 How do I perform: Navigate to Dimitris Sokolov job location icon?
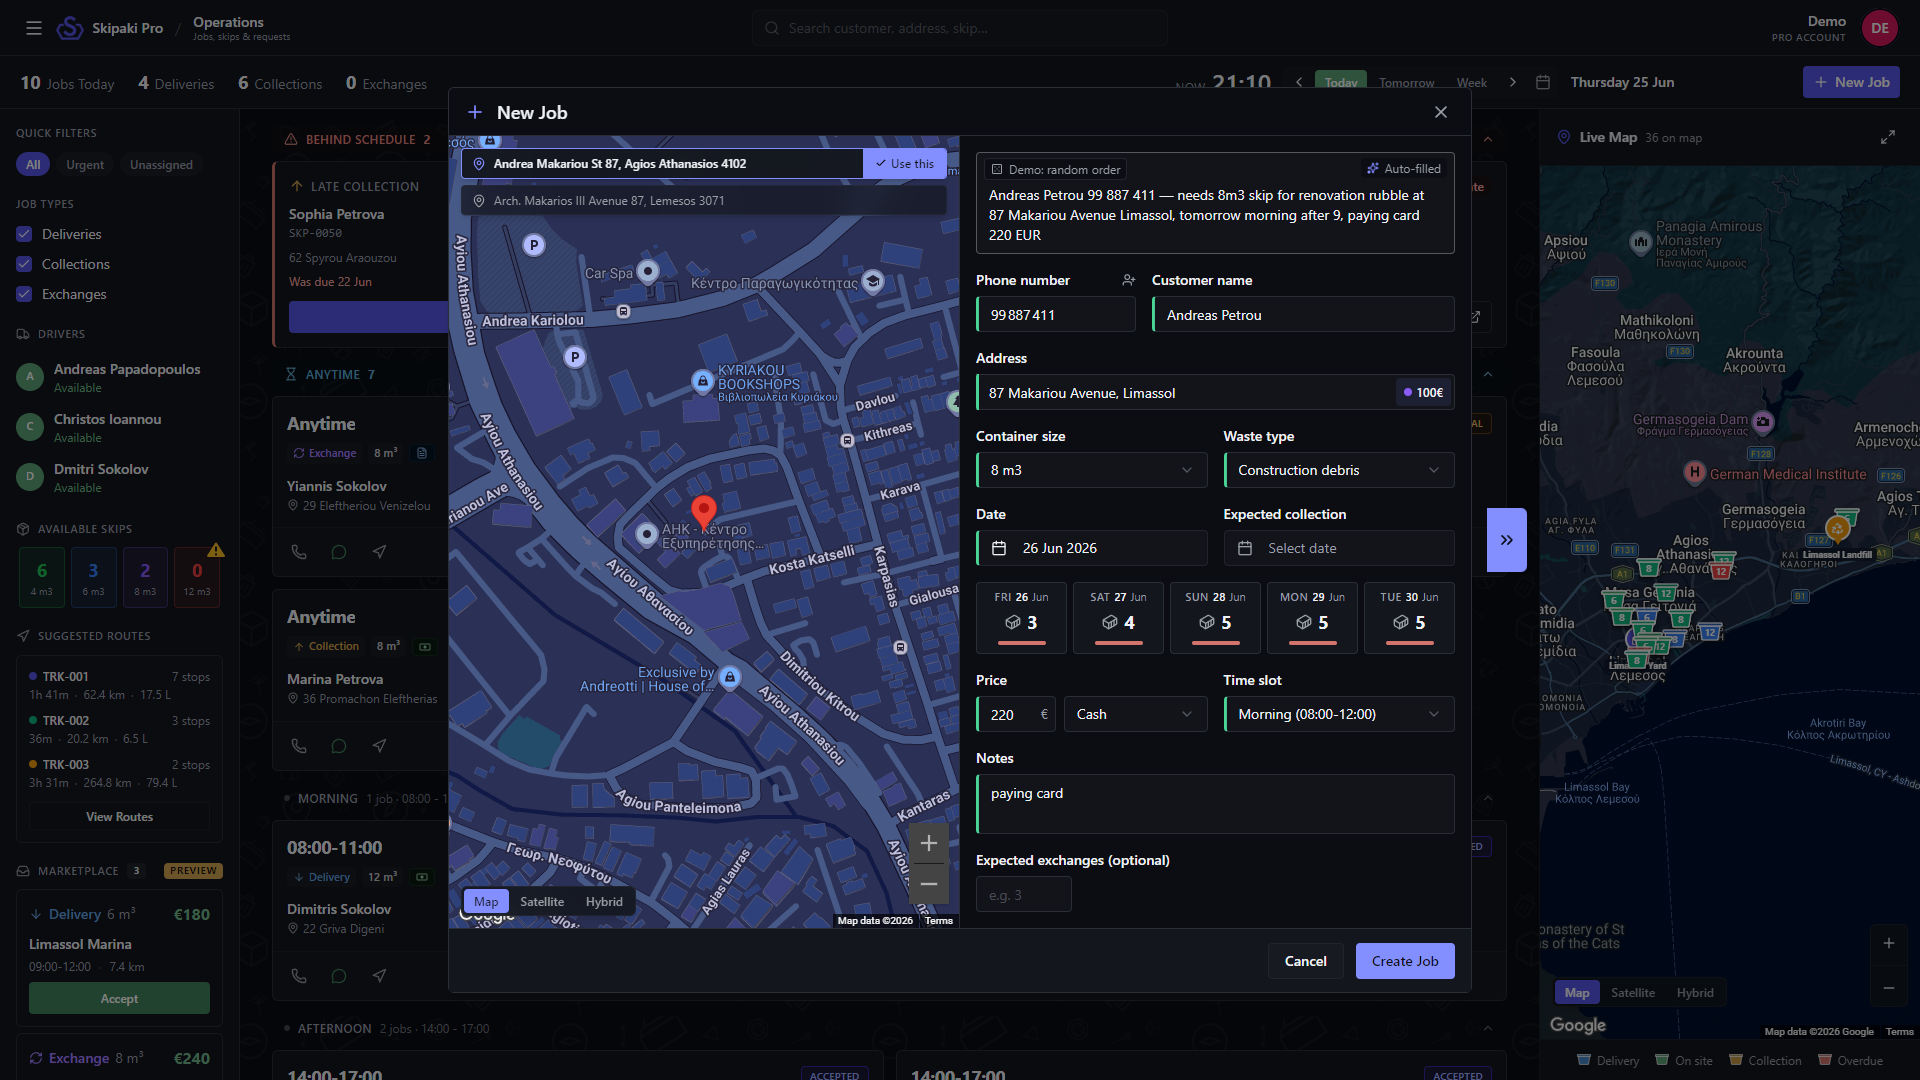[x=379, y=976]
